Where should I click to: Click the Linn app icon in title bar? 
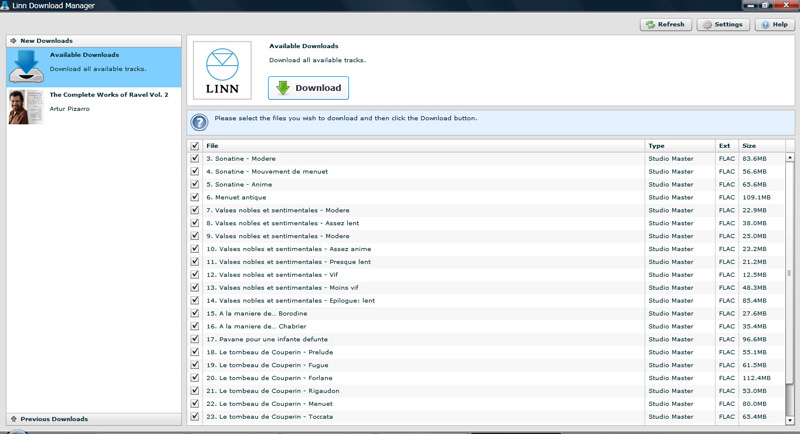[x=6, y=5]
